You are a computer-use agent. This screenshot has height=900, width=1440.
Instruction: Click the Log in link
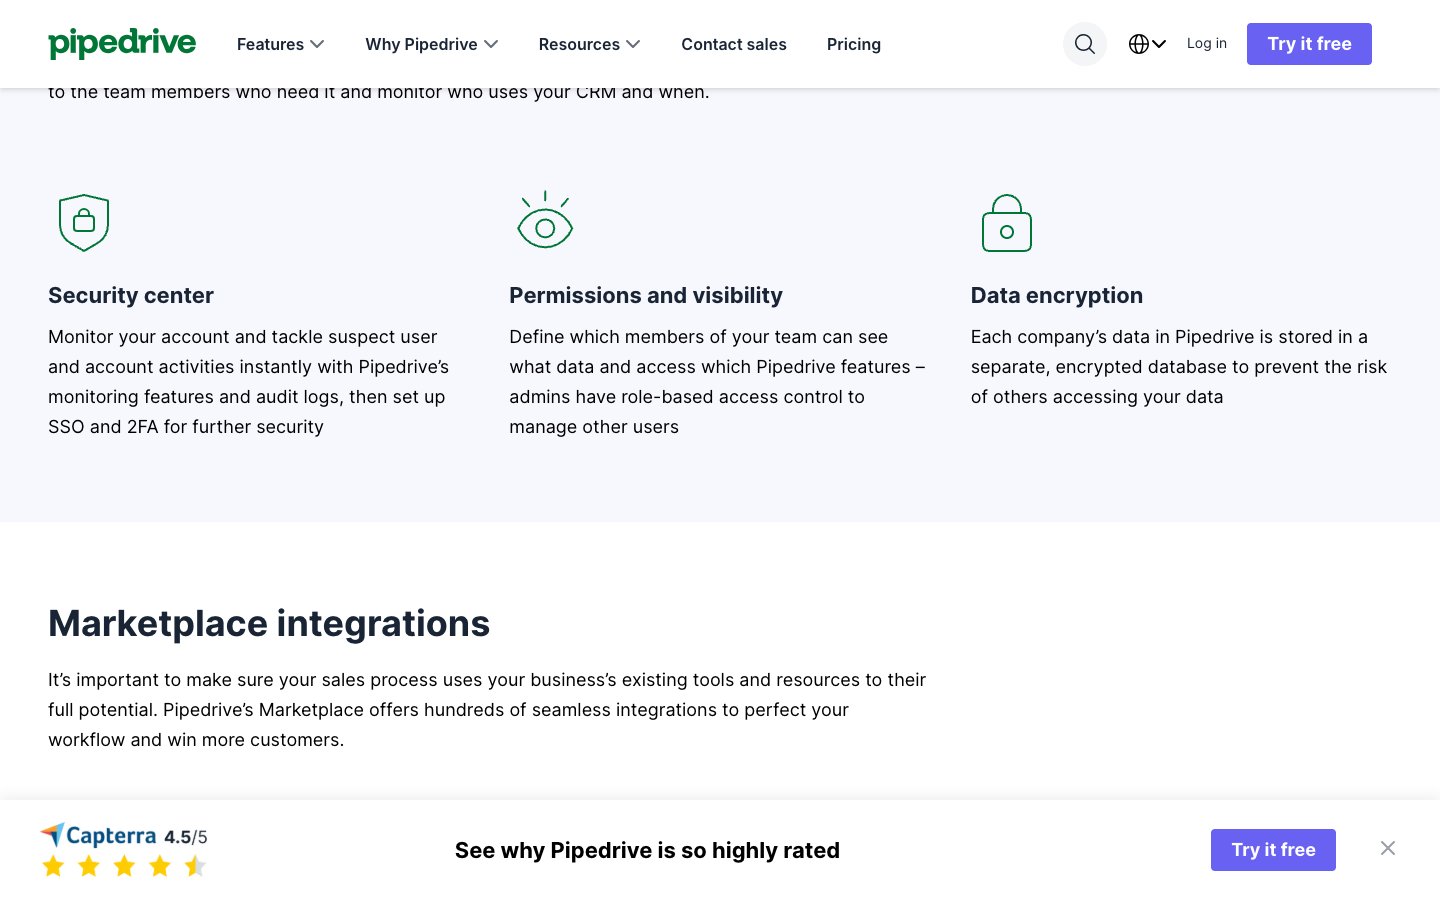click(1207, 43)
